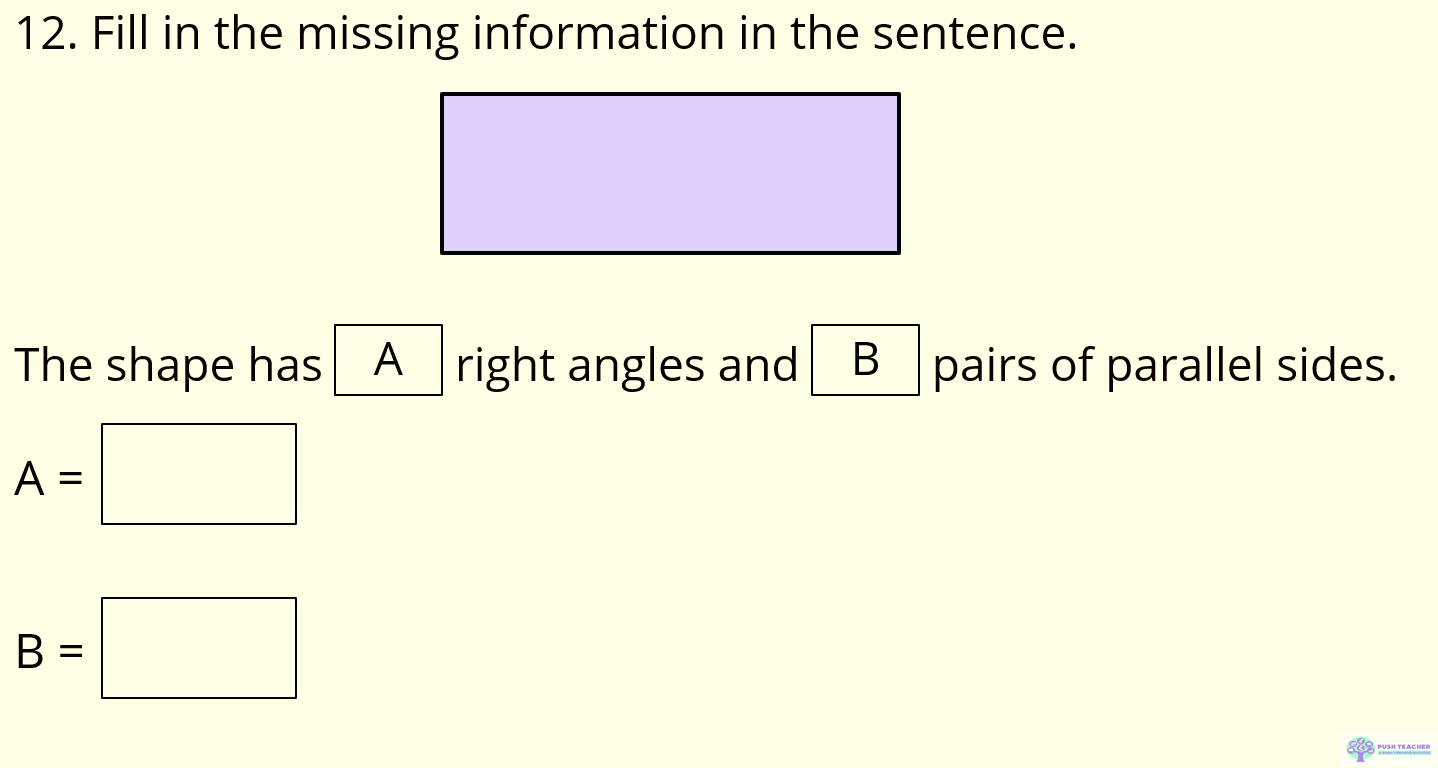Click the word "missing" in the heading
The width and height of the screenshot is (1438, 768).
376,34
